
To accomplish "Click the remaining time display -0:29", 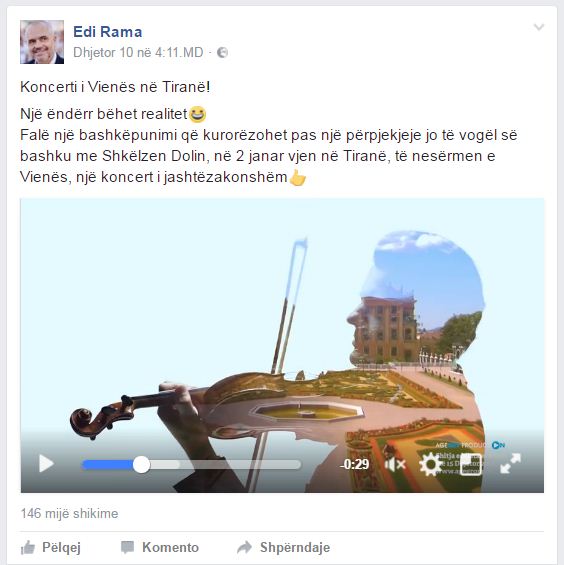I will (x=355, y=464).
